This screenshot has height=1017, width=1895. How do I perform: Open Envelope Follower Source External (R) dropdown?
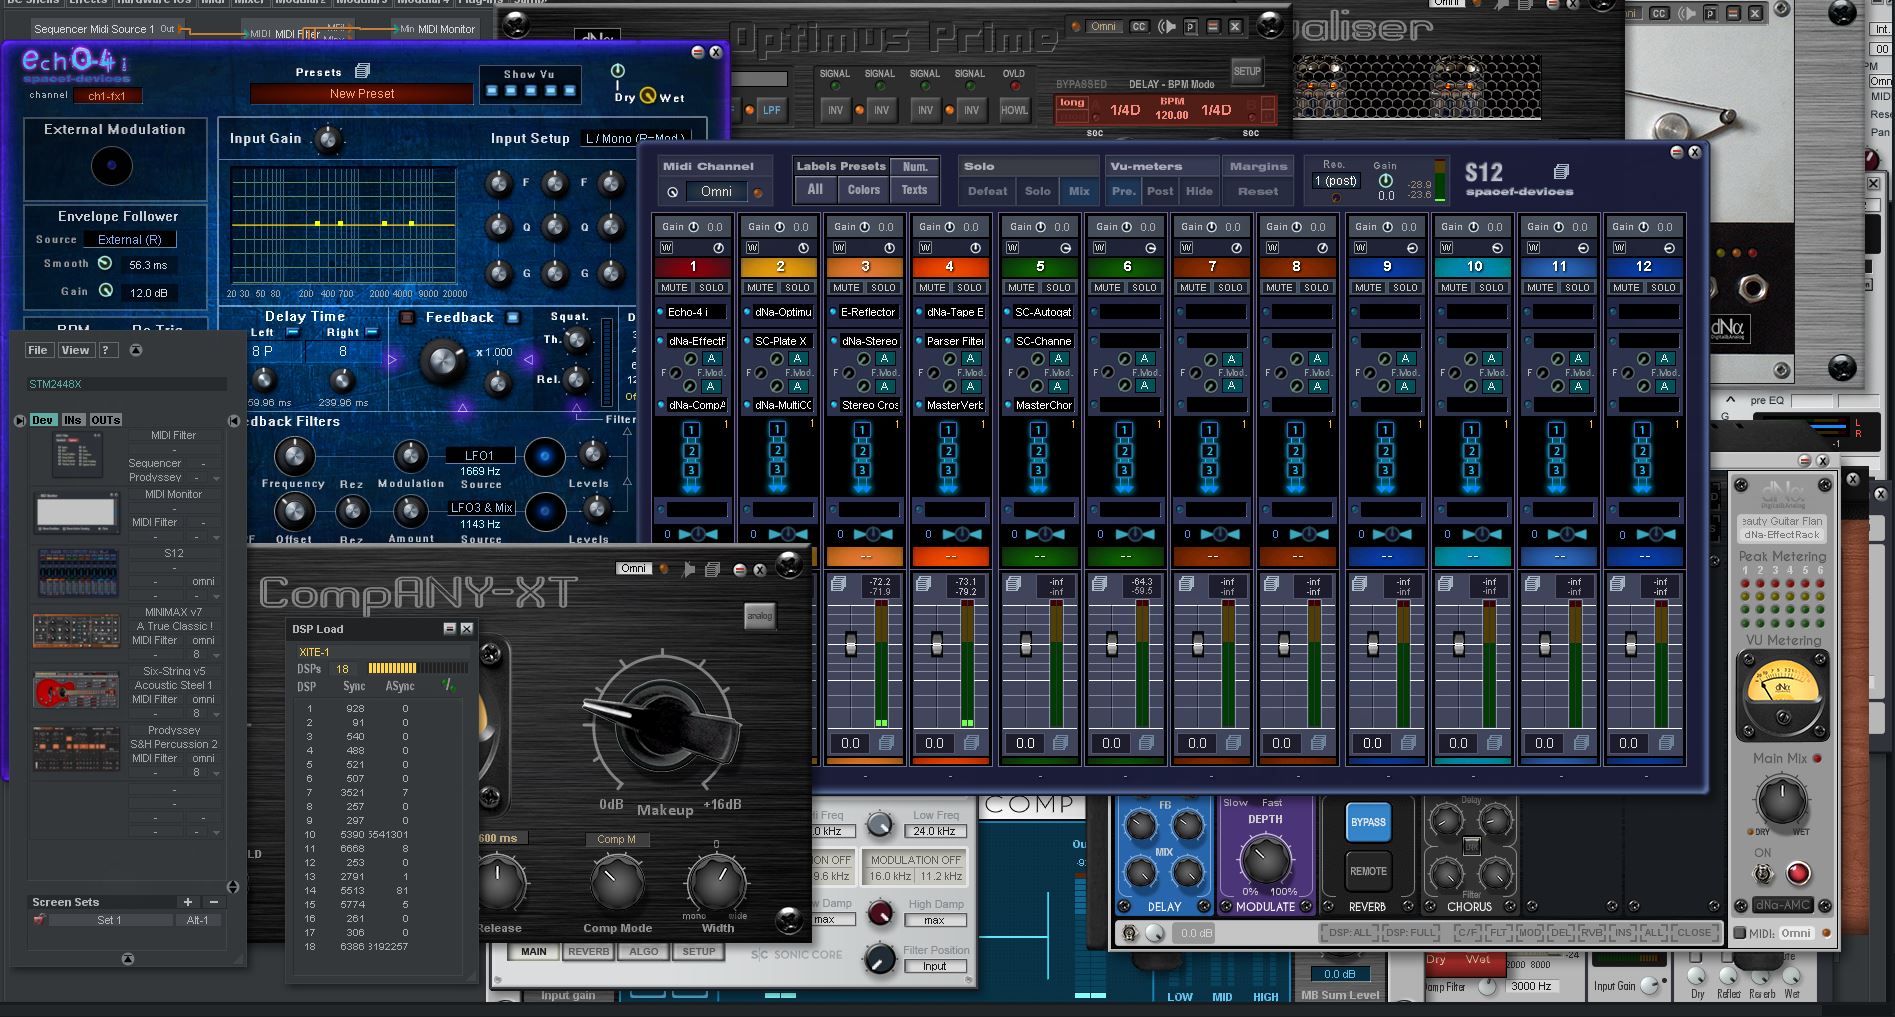tap(130, 240)
